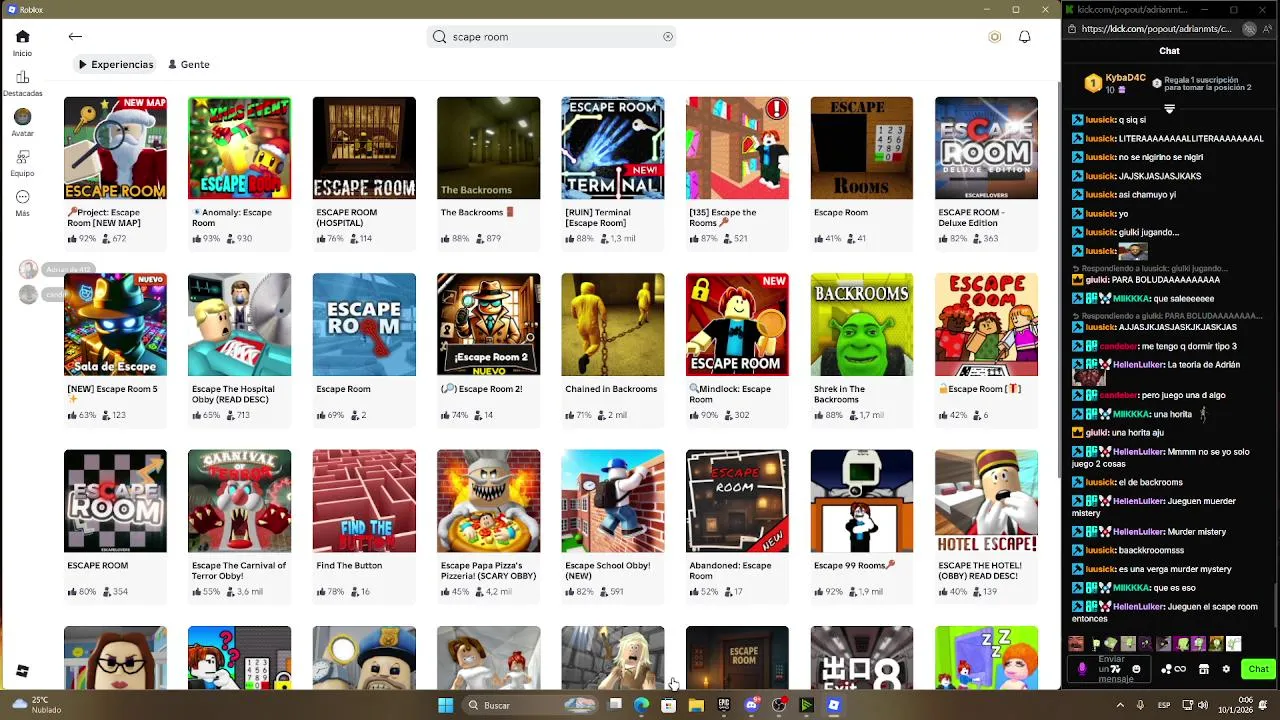The height and width of the screenshot is (720, 1280).
Task: Open Kick chat settings gear
Action: click(x=1226, y=669)
